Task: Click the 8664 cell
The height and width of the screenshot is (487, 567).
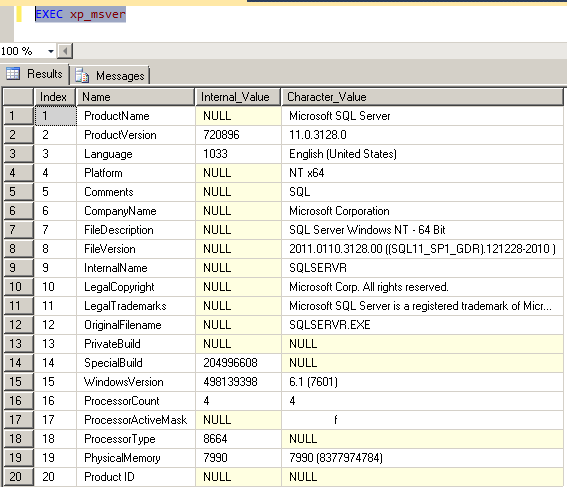Action: point(238,439)
